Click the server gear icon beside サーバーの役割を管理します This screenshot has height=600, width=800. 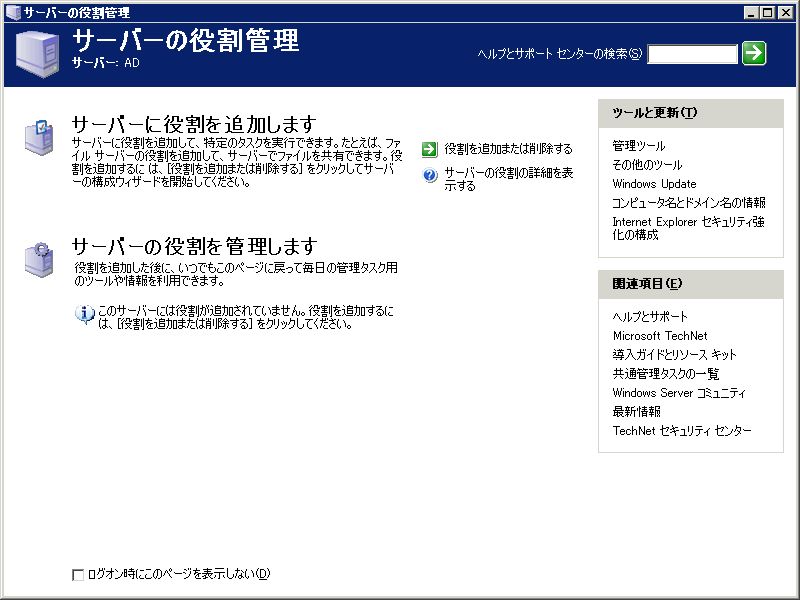point(39,260)
